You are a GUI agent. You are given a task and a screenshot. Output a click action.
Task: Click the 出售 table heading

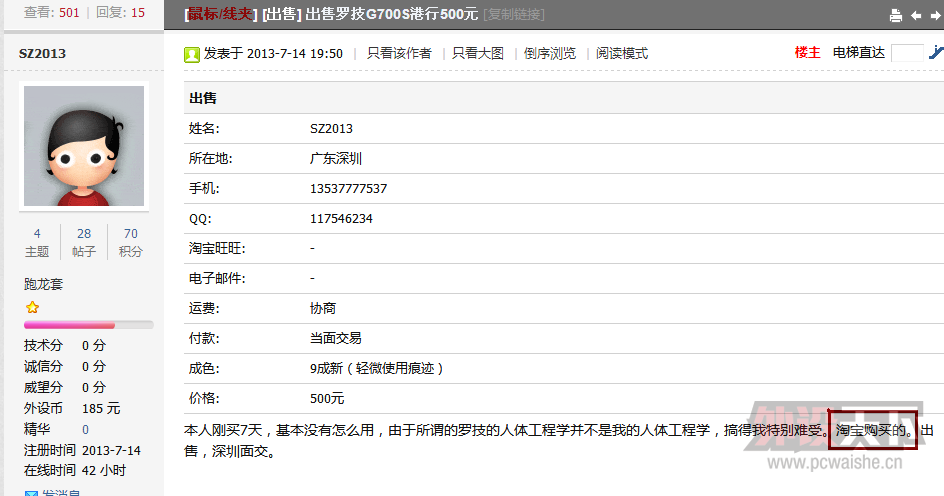coord(203,98)
